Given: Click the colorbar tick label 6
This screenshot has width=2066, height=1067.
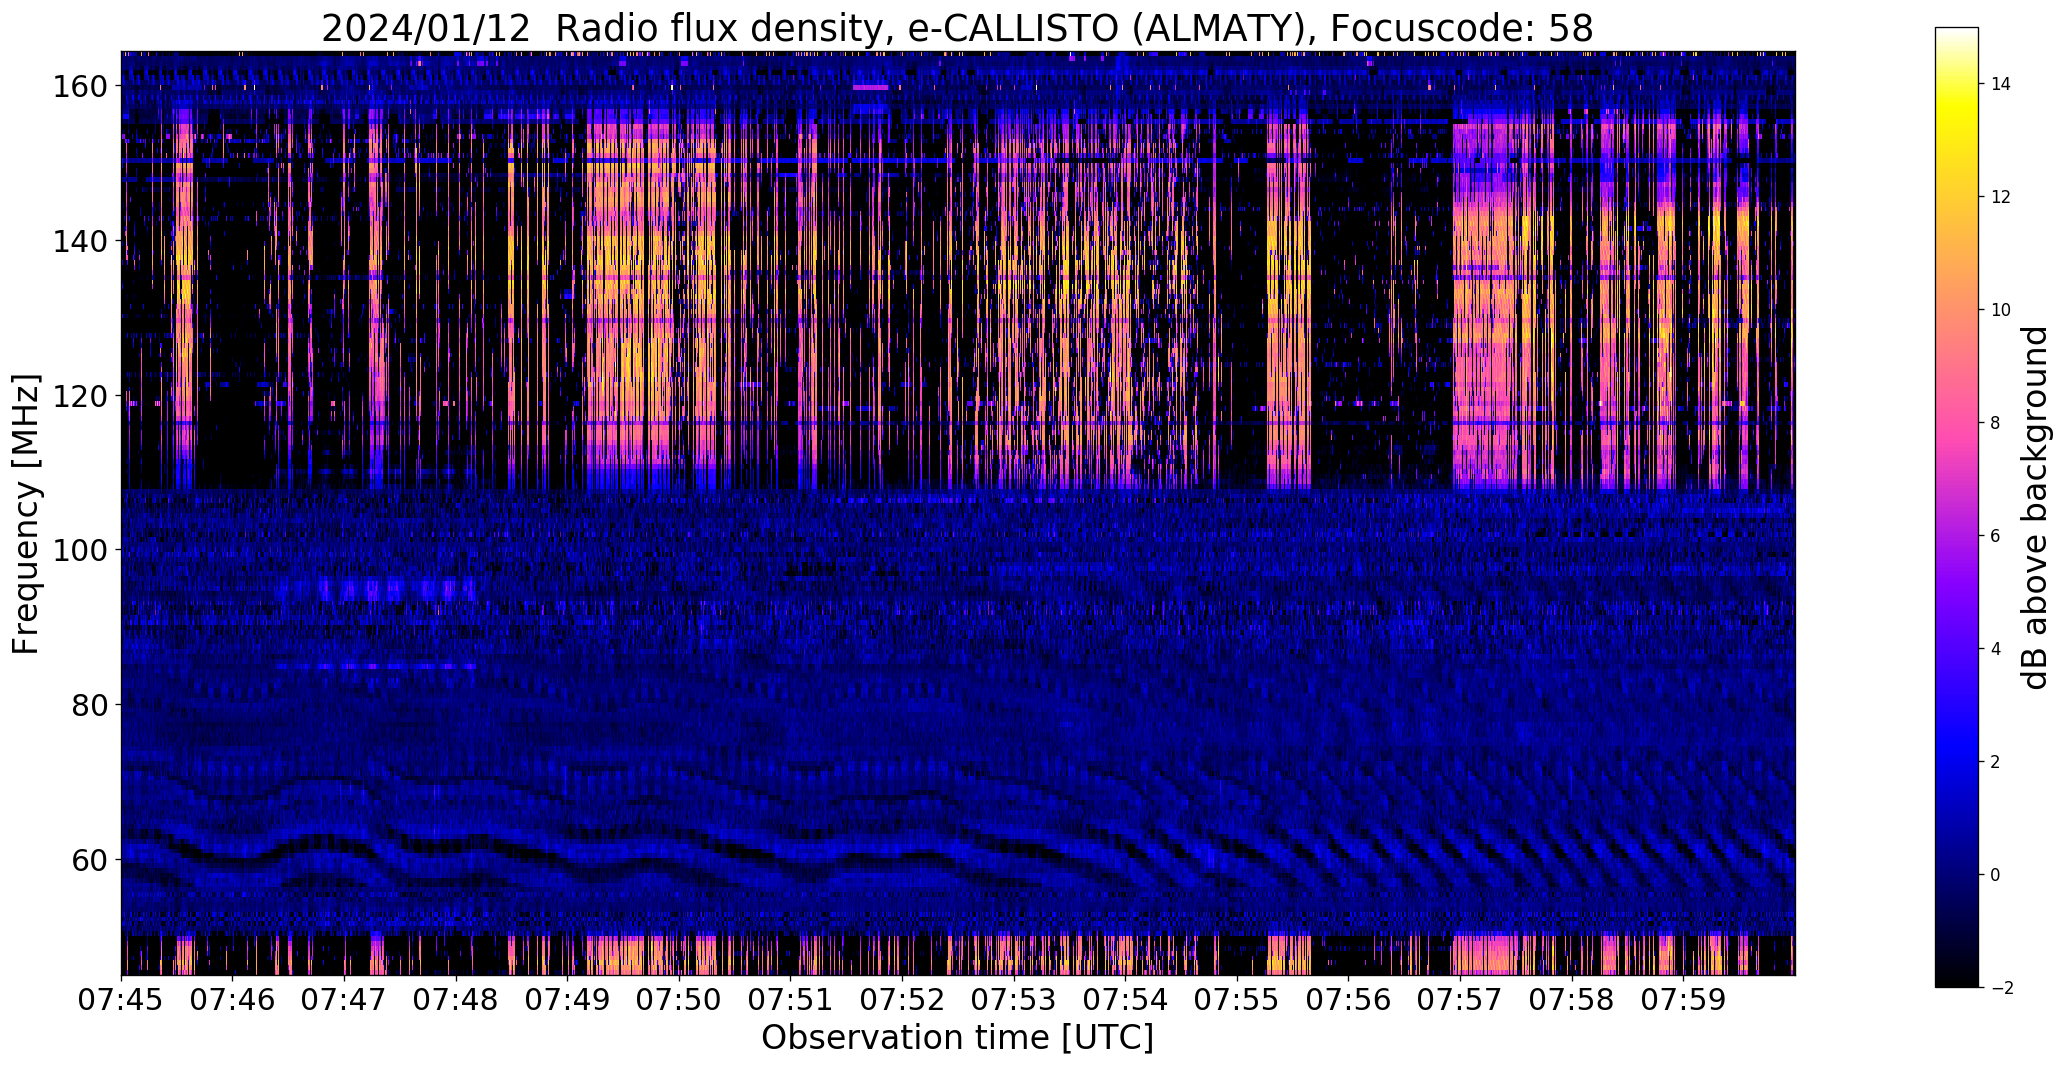Looking at the screenshot, I should [1995, 536].
